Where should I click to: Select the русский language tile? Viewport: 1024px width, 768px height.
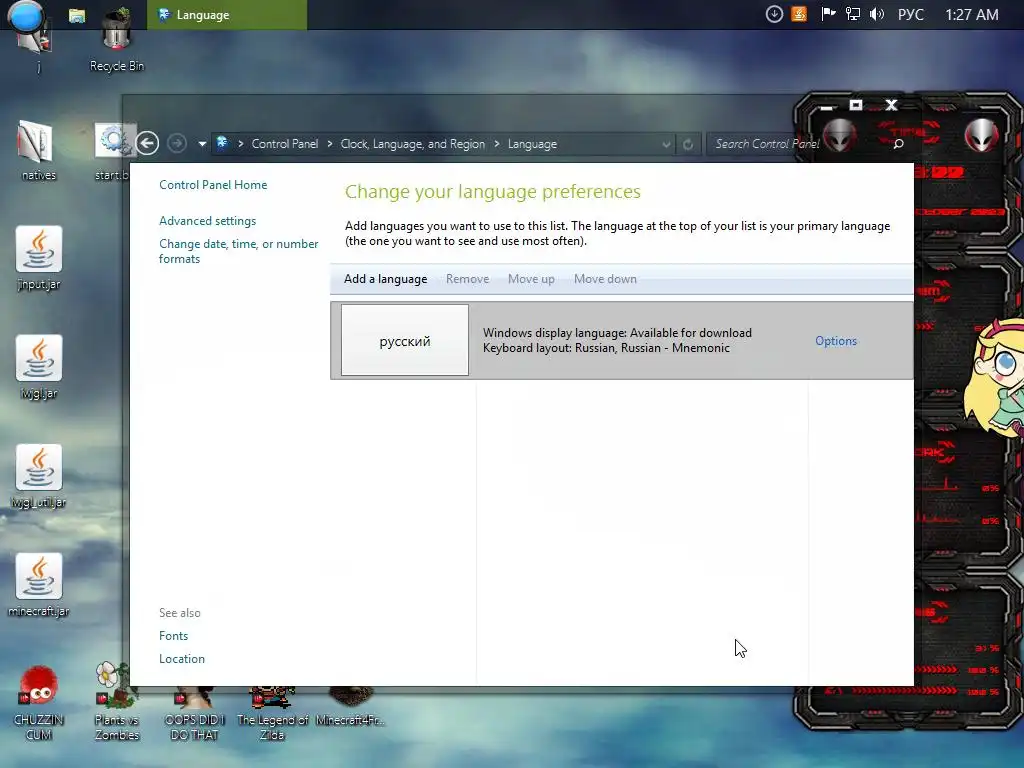pos(405,340)
